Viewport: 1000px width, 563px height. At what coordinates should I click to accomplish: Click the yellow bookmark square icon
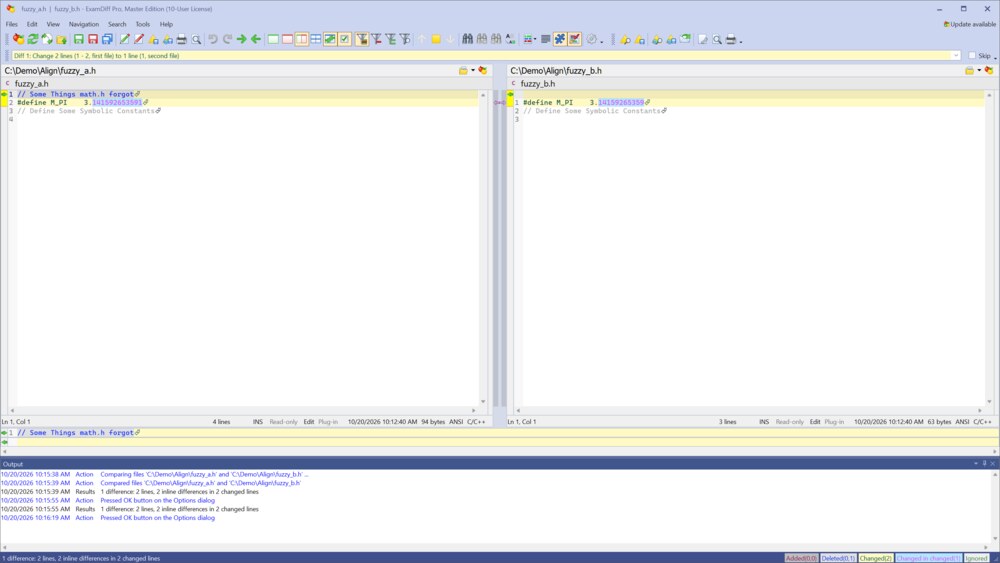tap(436, 40)
